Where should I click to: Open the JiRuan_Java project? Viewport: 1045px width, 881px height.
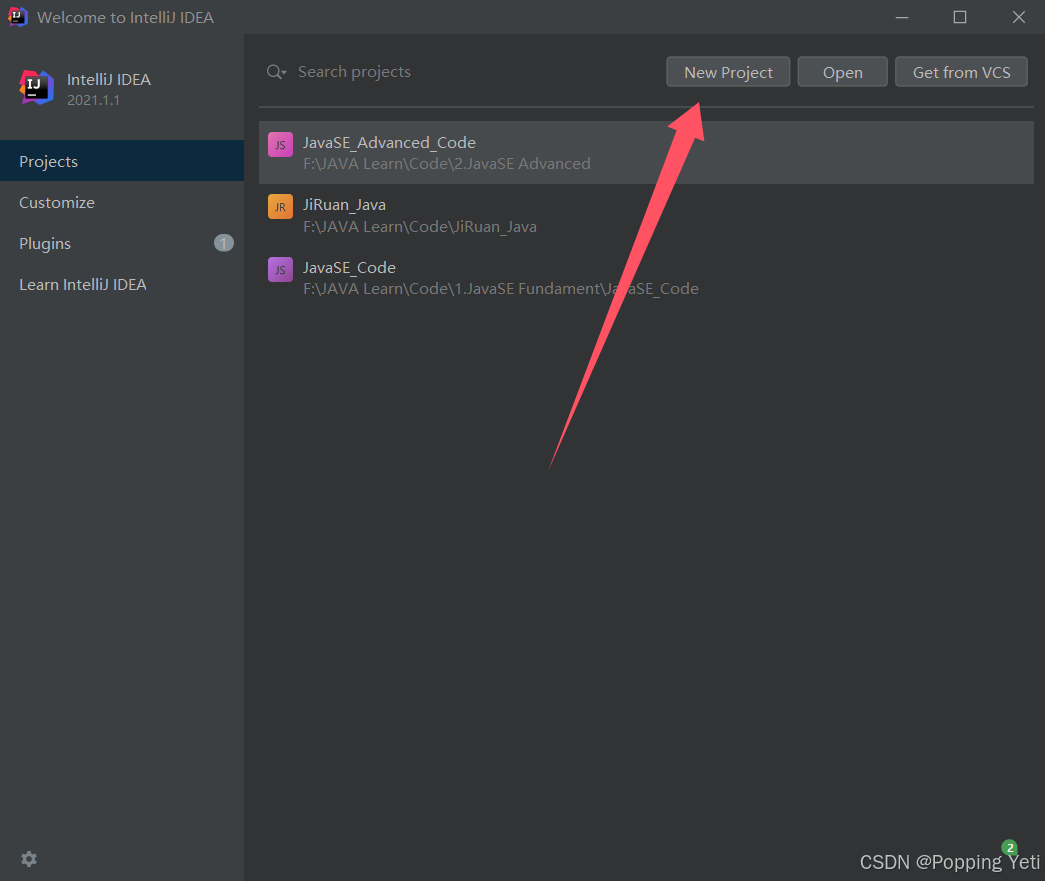pos(646,215)
